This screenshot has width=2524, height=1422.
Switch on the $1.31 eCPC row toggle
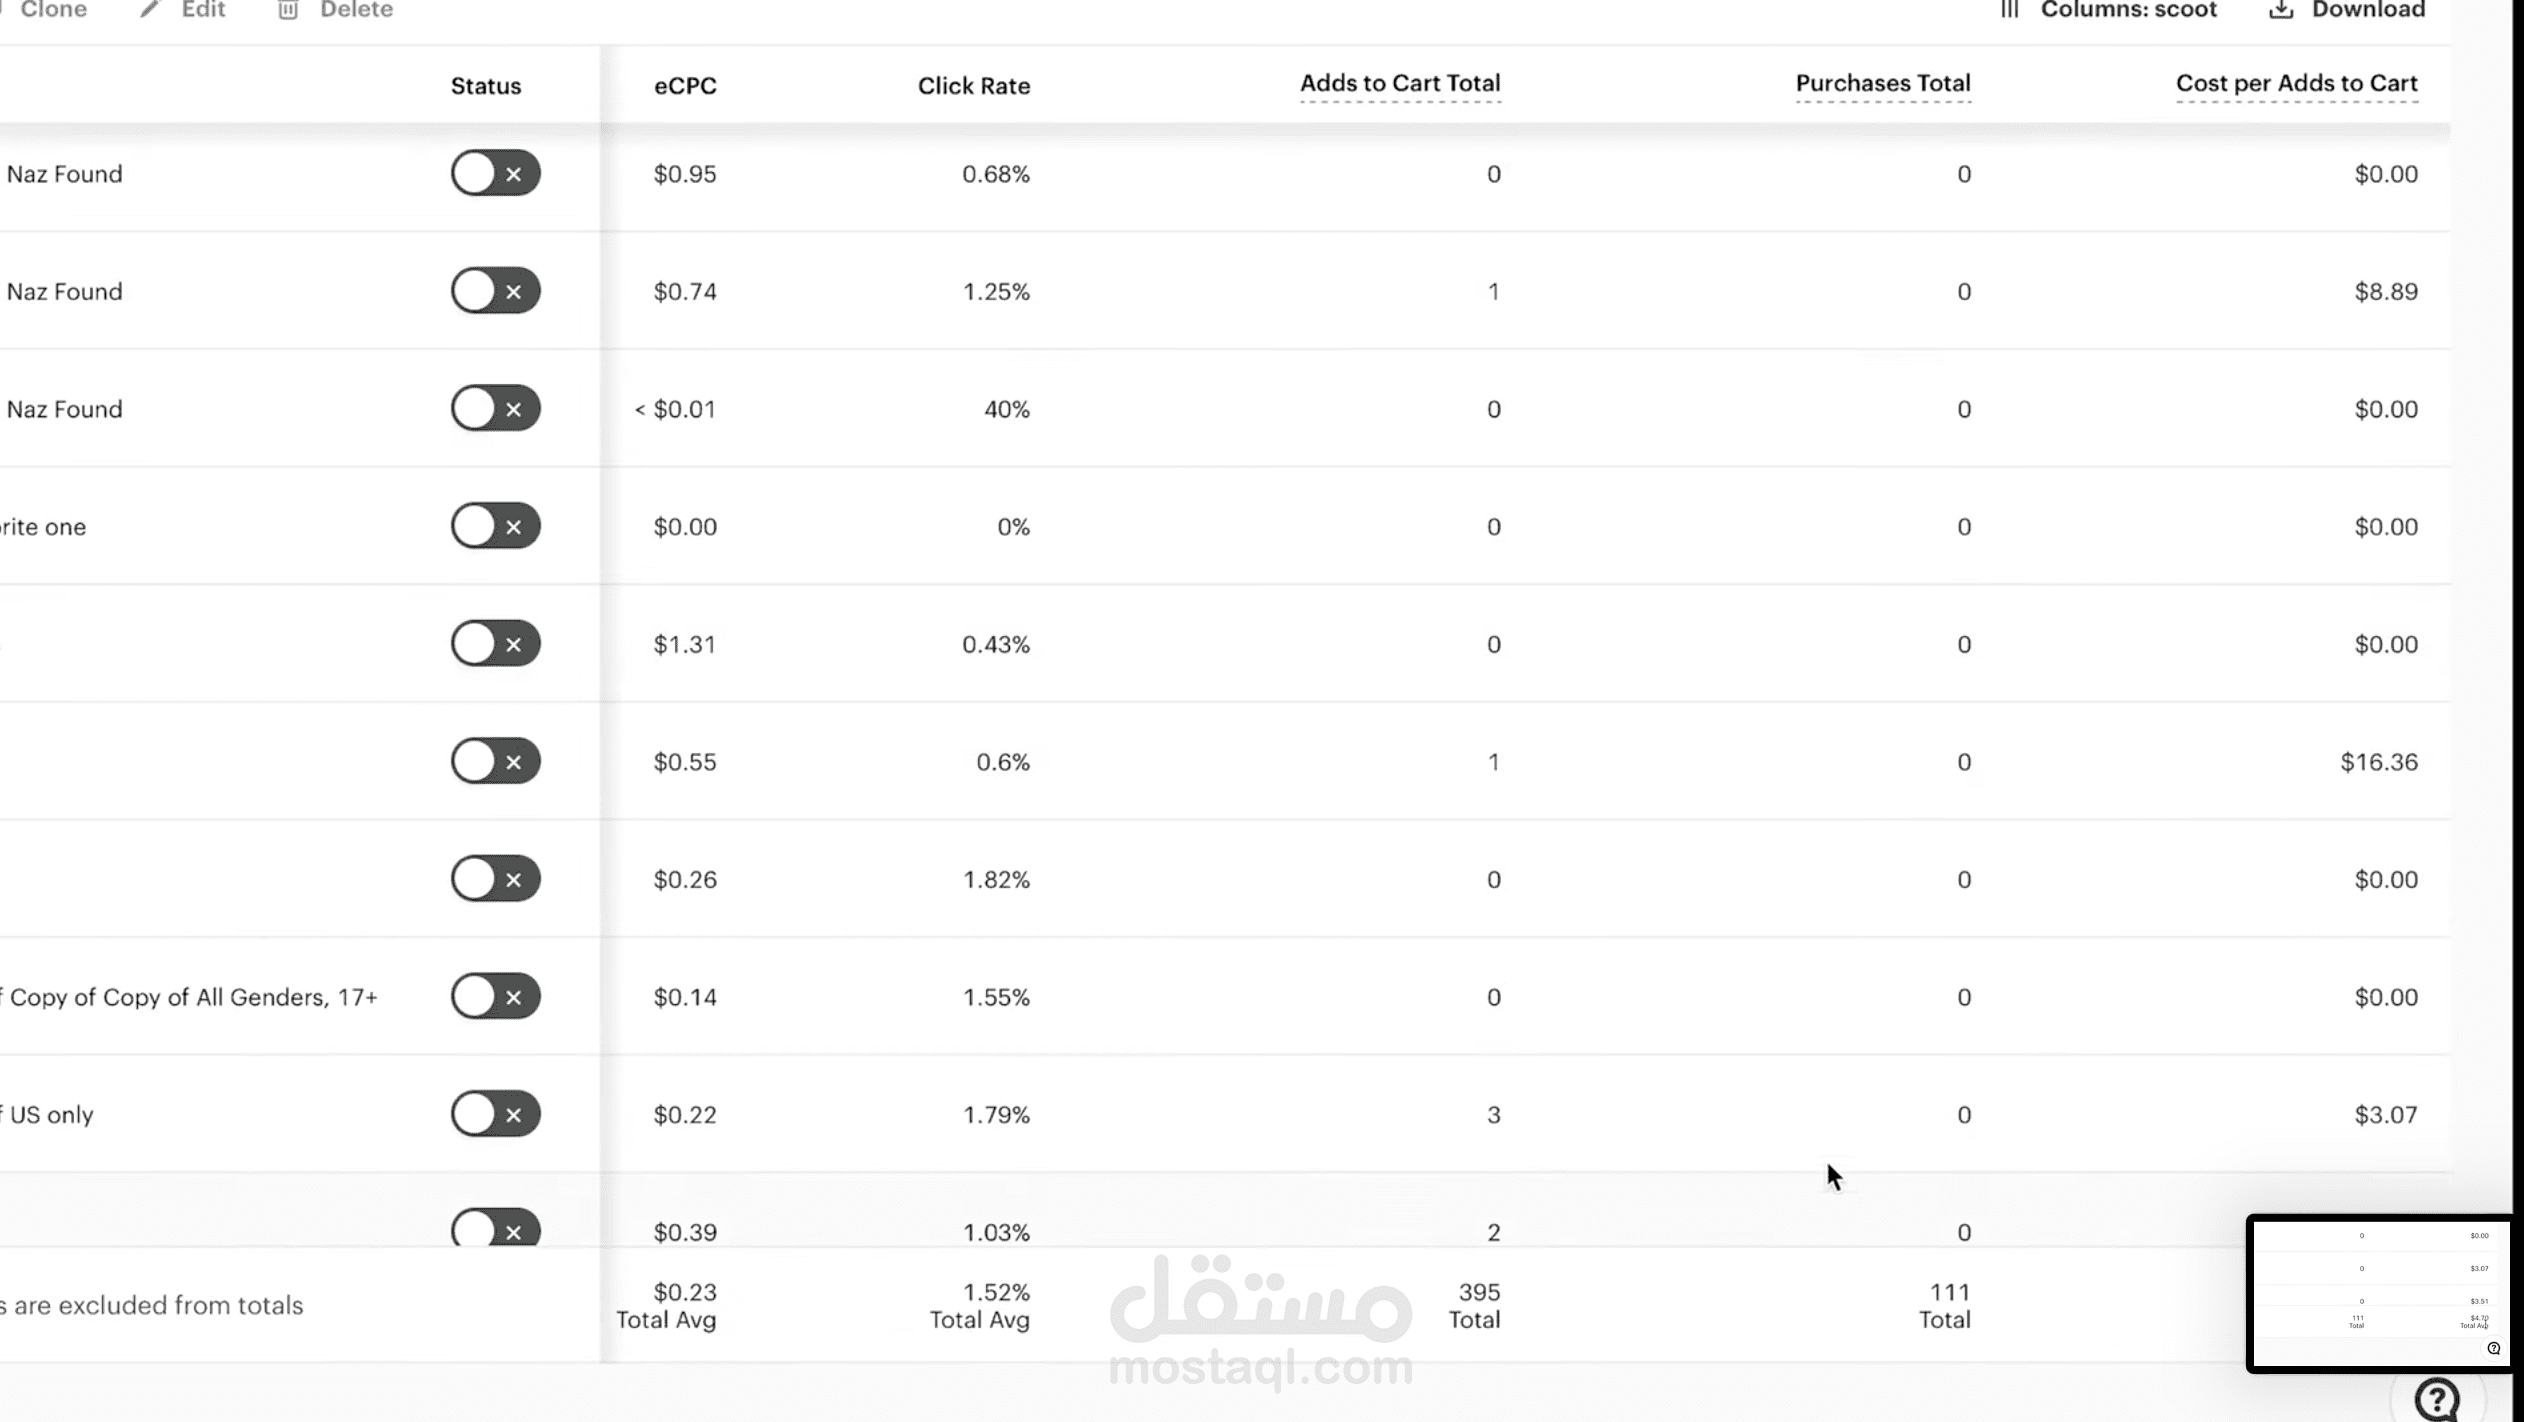pos(495,643)
